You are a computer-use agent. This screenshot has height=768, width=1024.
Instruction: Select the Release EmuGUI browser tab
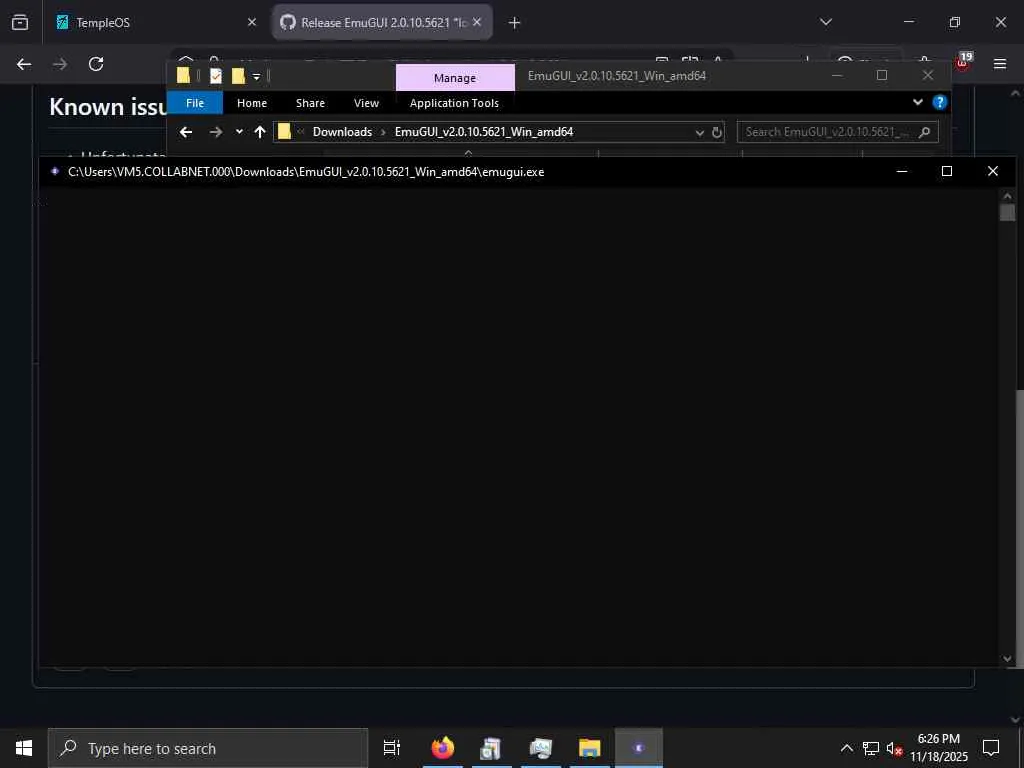tap(382, 22)
